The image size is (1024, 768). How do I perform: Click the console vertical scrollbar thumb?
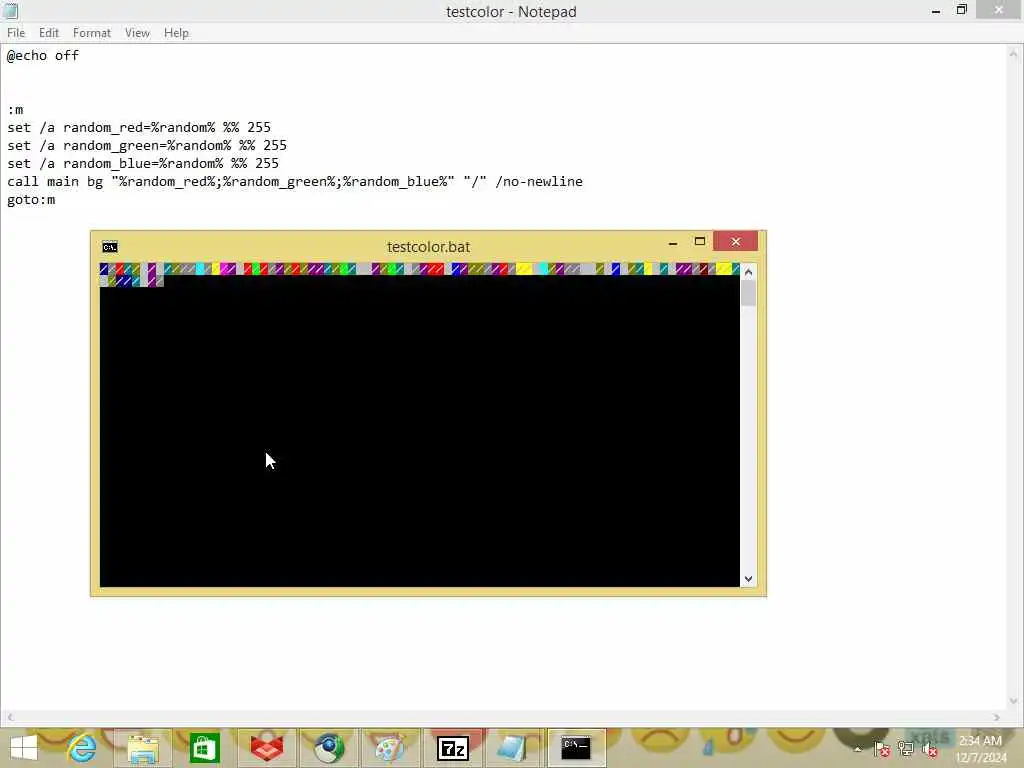[x=748, y=293]
